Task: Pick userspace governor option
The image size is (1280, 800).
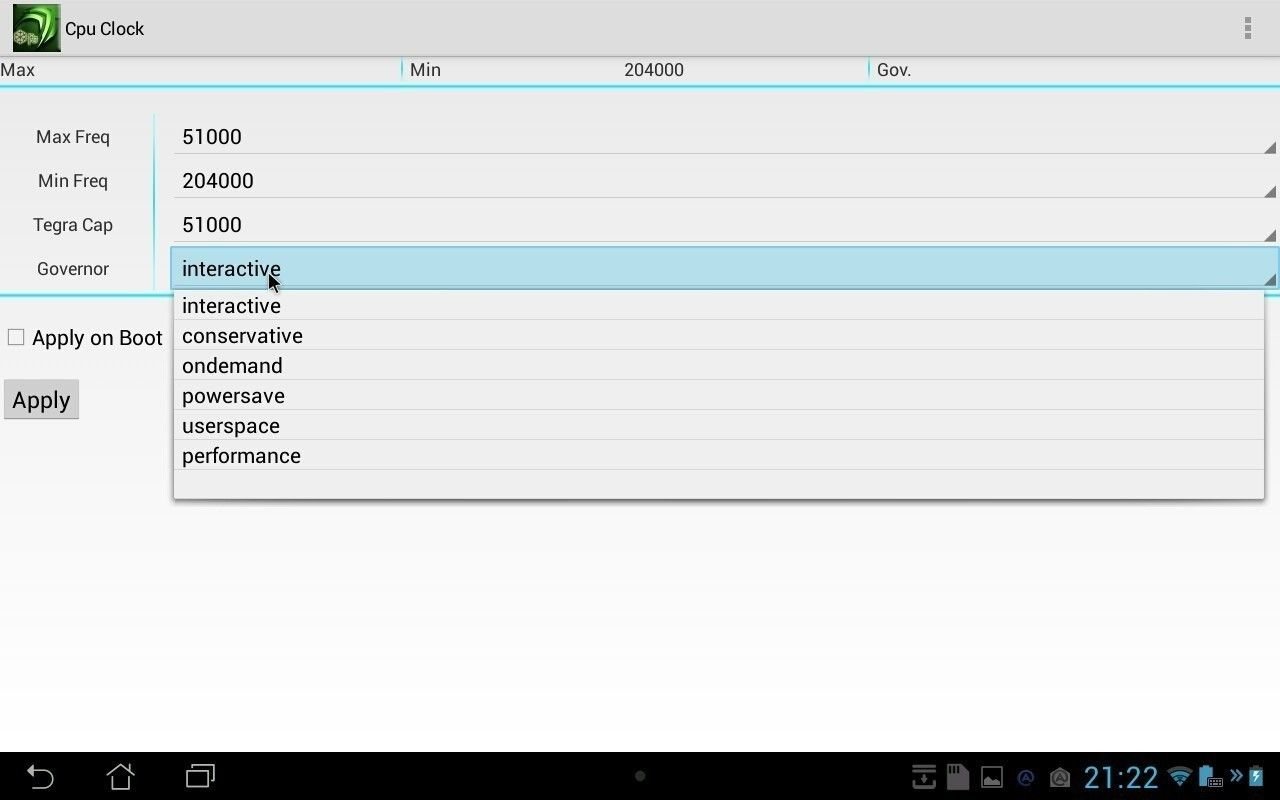Action: tap(719, 425)
